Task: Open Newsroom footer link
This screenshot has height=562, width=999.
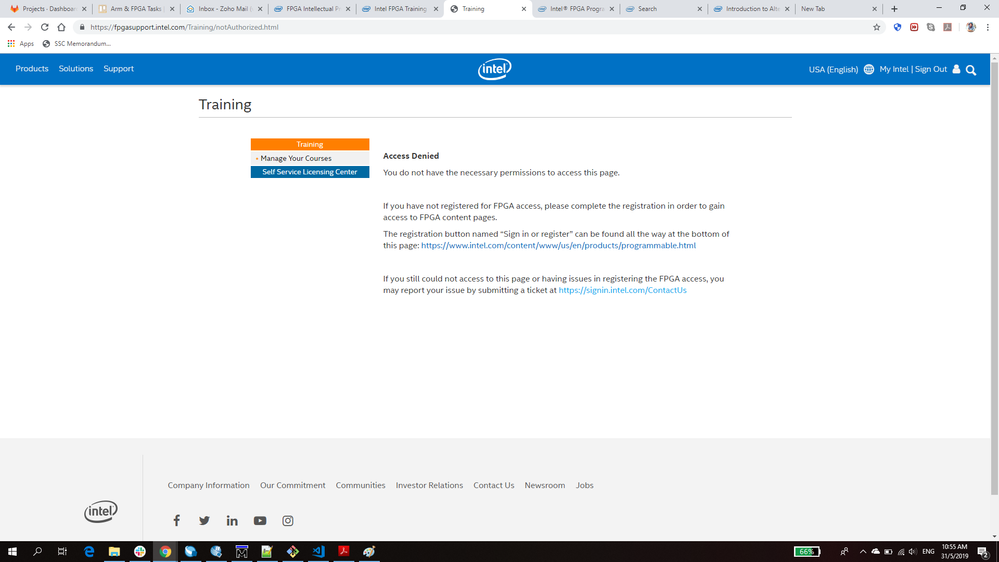Action: (545, 486)
